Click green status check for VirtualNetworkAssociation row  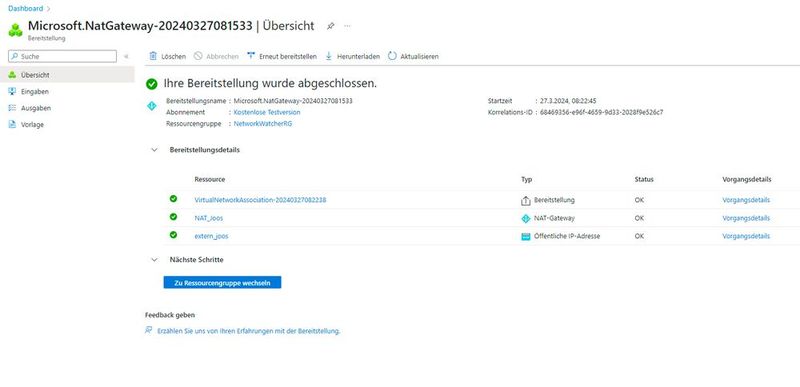coord(173,199)
